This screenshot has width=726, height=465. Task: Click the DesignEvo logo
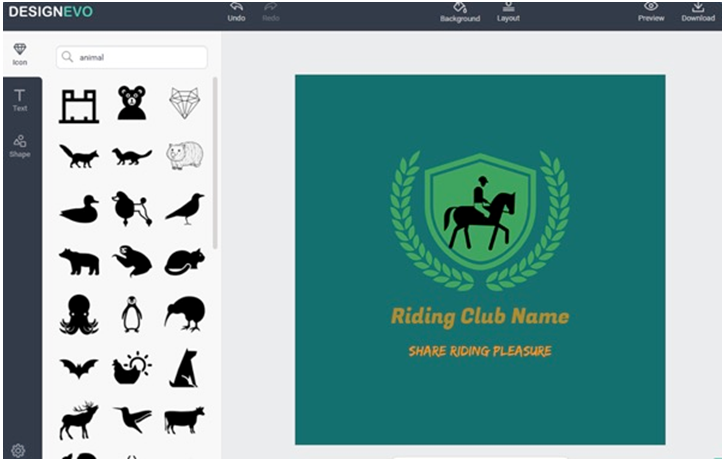pos(50,12)
